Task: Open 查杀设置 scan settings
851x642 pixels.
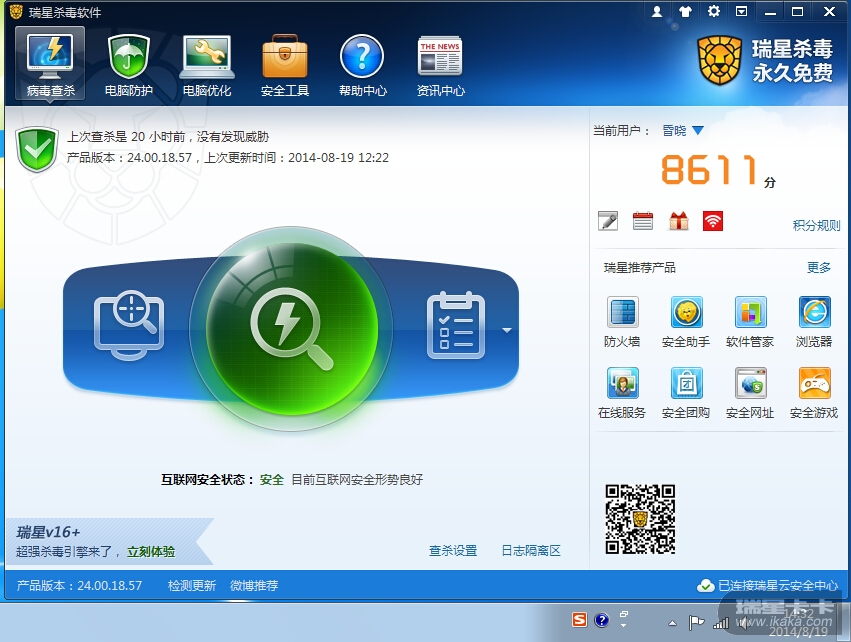Action: [453, 551]
